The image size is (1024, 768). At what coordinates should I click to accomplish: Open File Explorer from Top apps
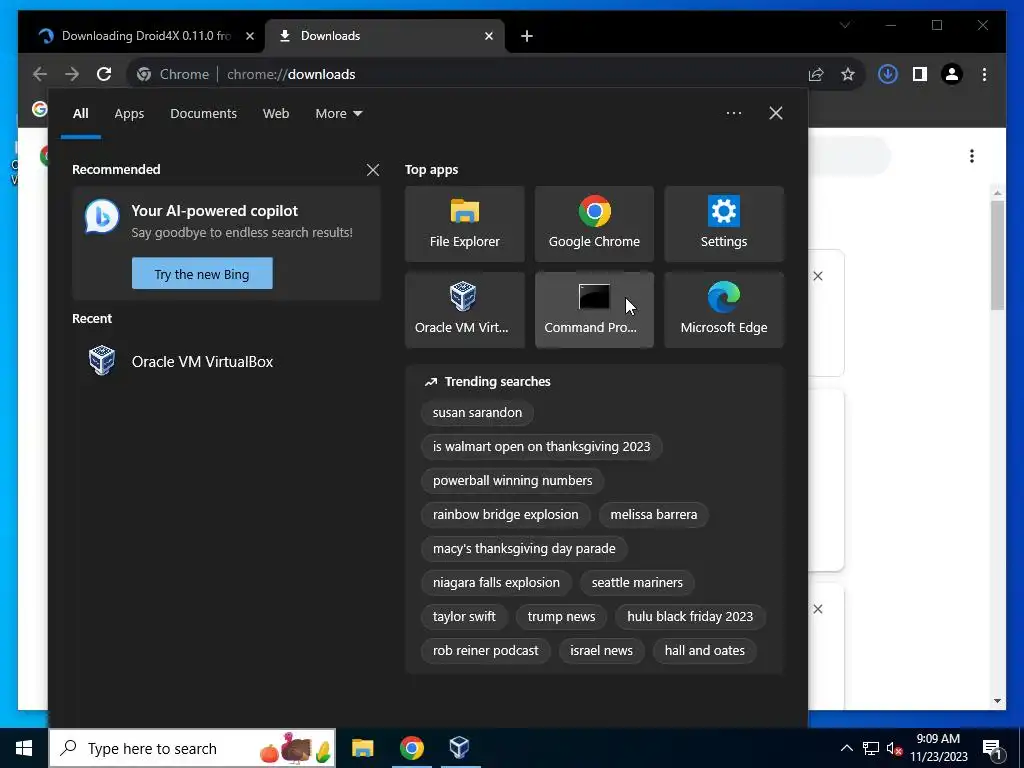click(x=464, y=224)
